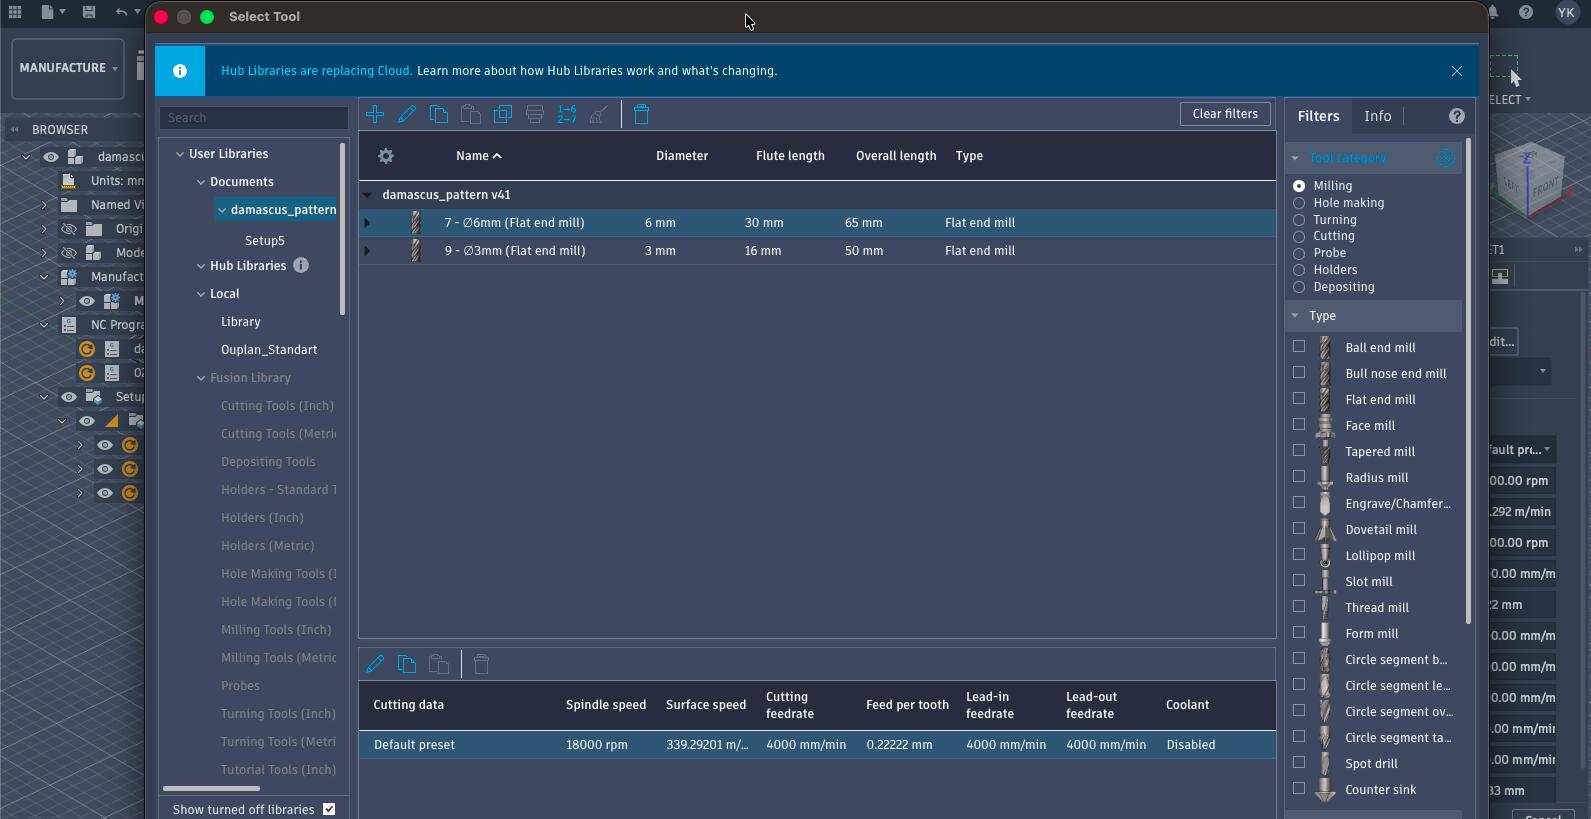This screenshot has height=819, width=1591.
Task: Click the Duplicate tool icon
Action: coord(503,114)
